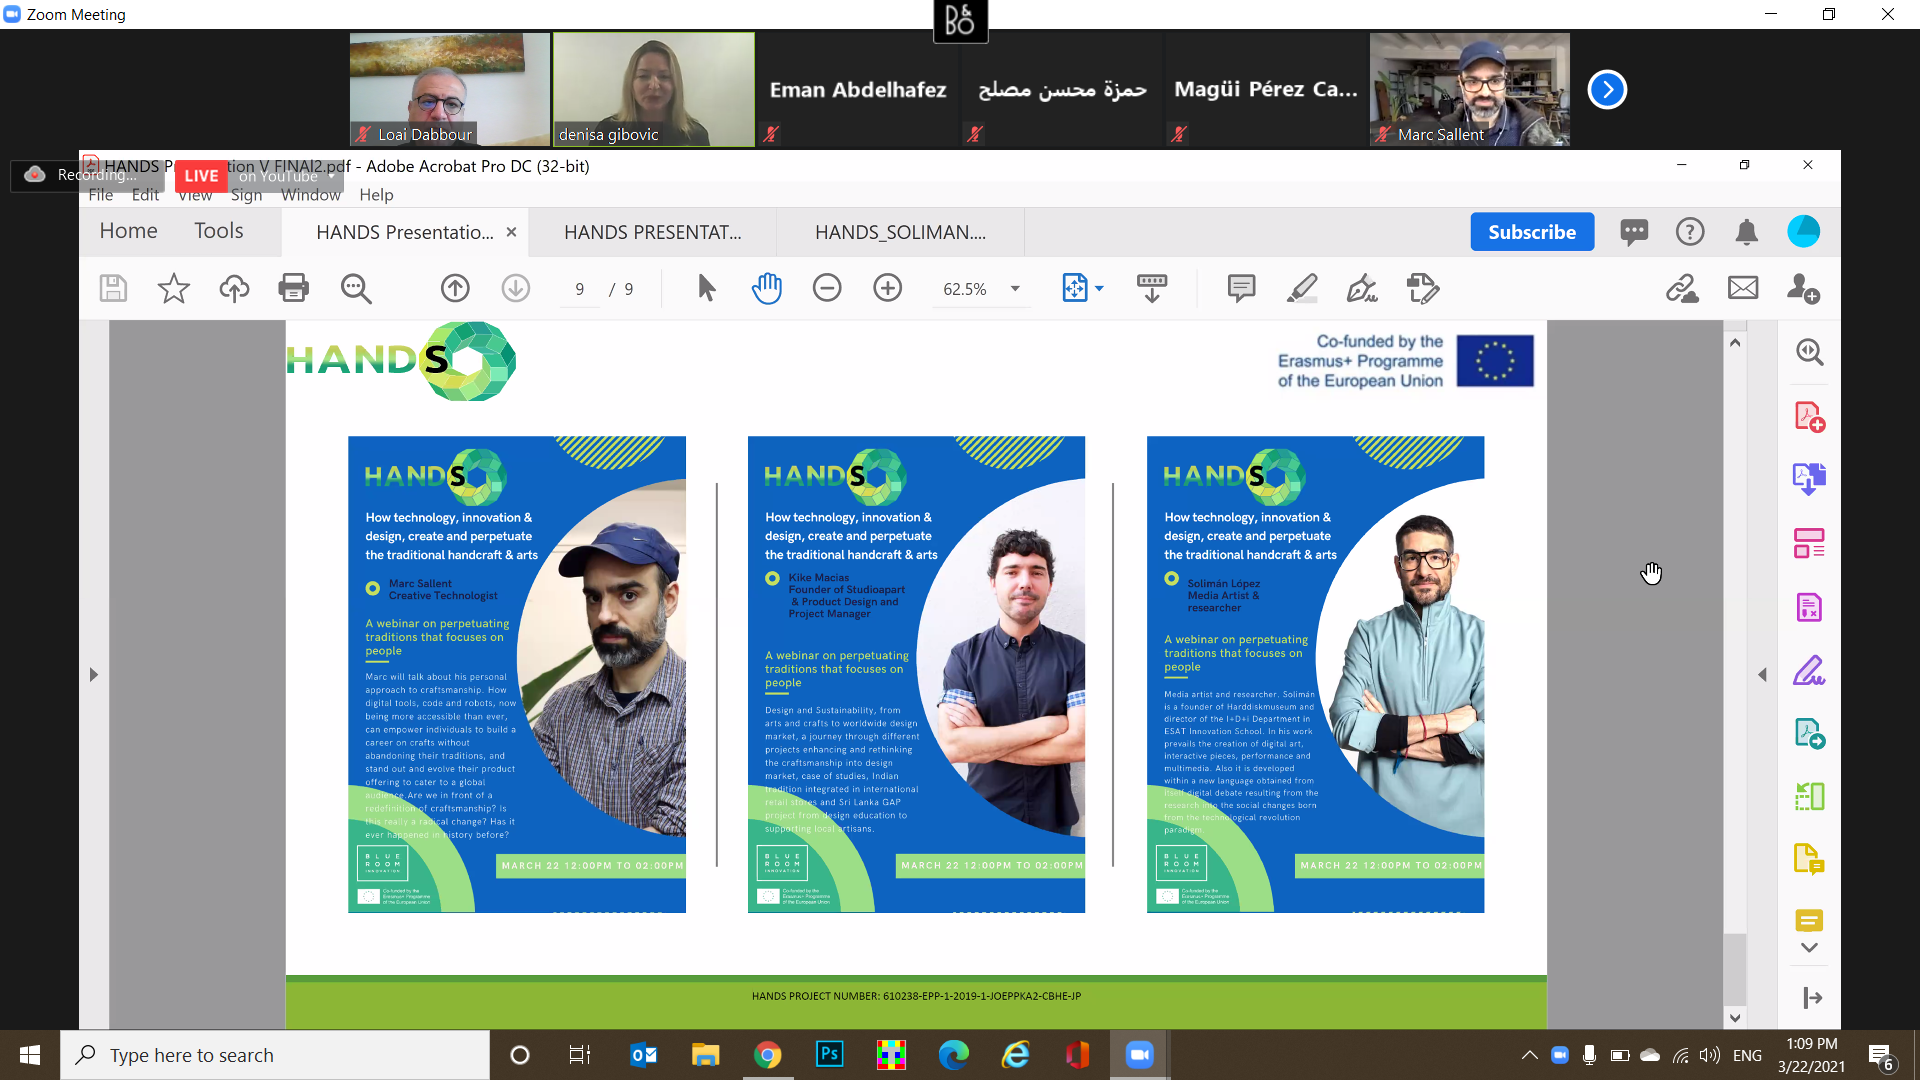Screen dimensions: 1920x1080
Task: Click the Add comment sticky note icon
Action: click(1241, 288)
